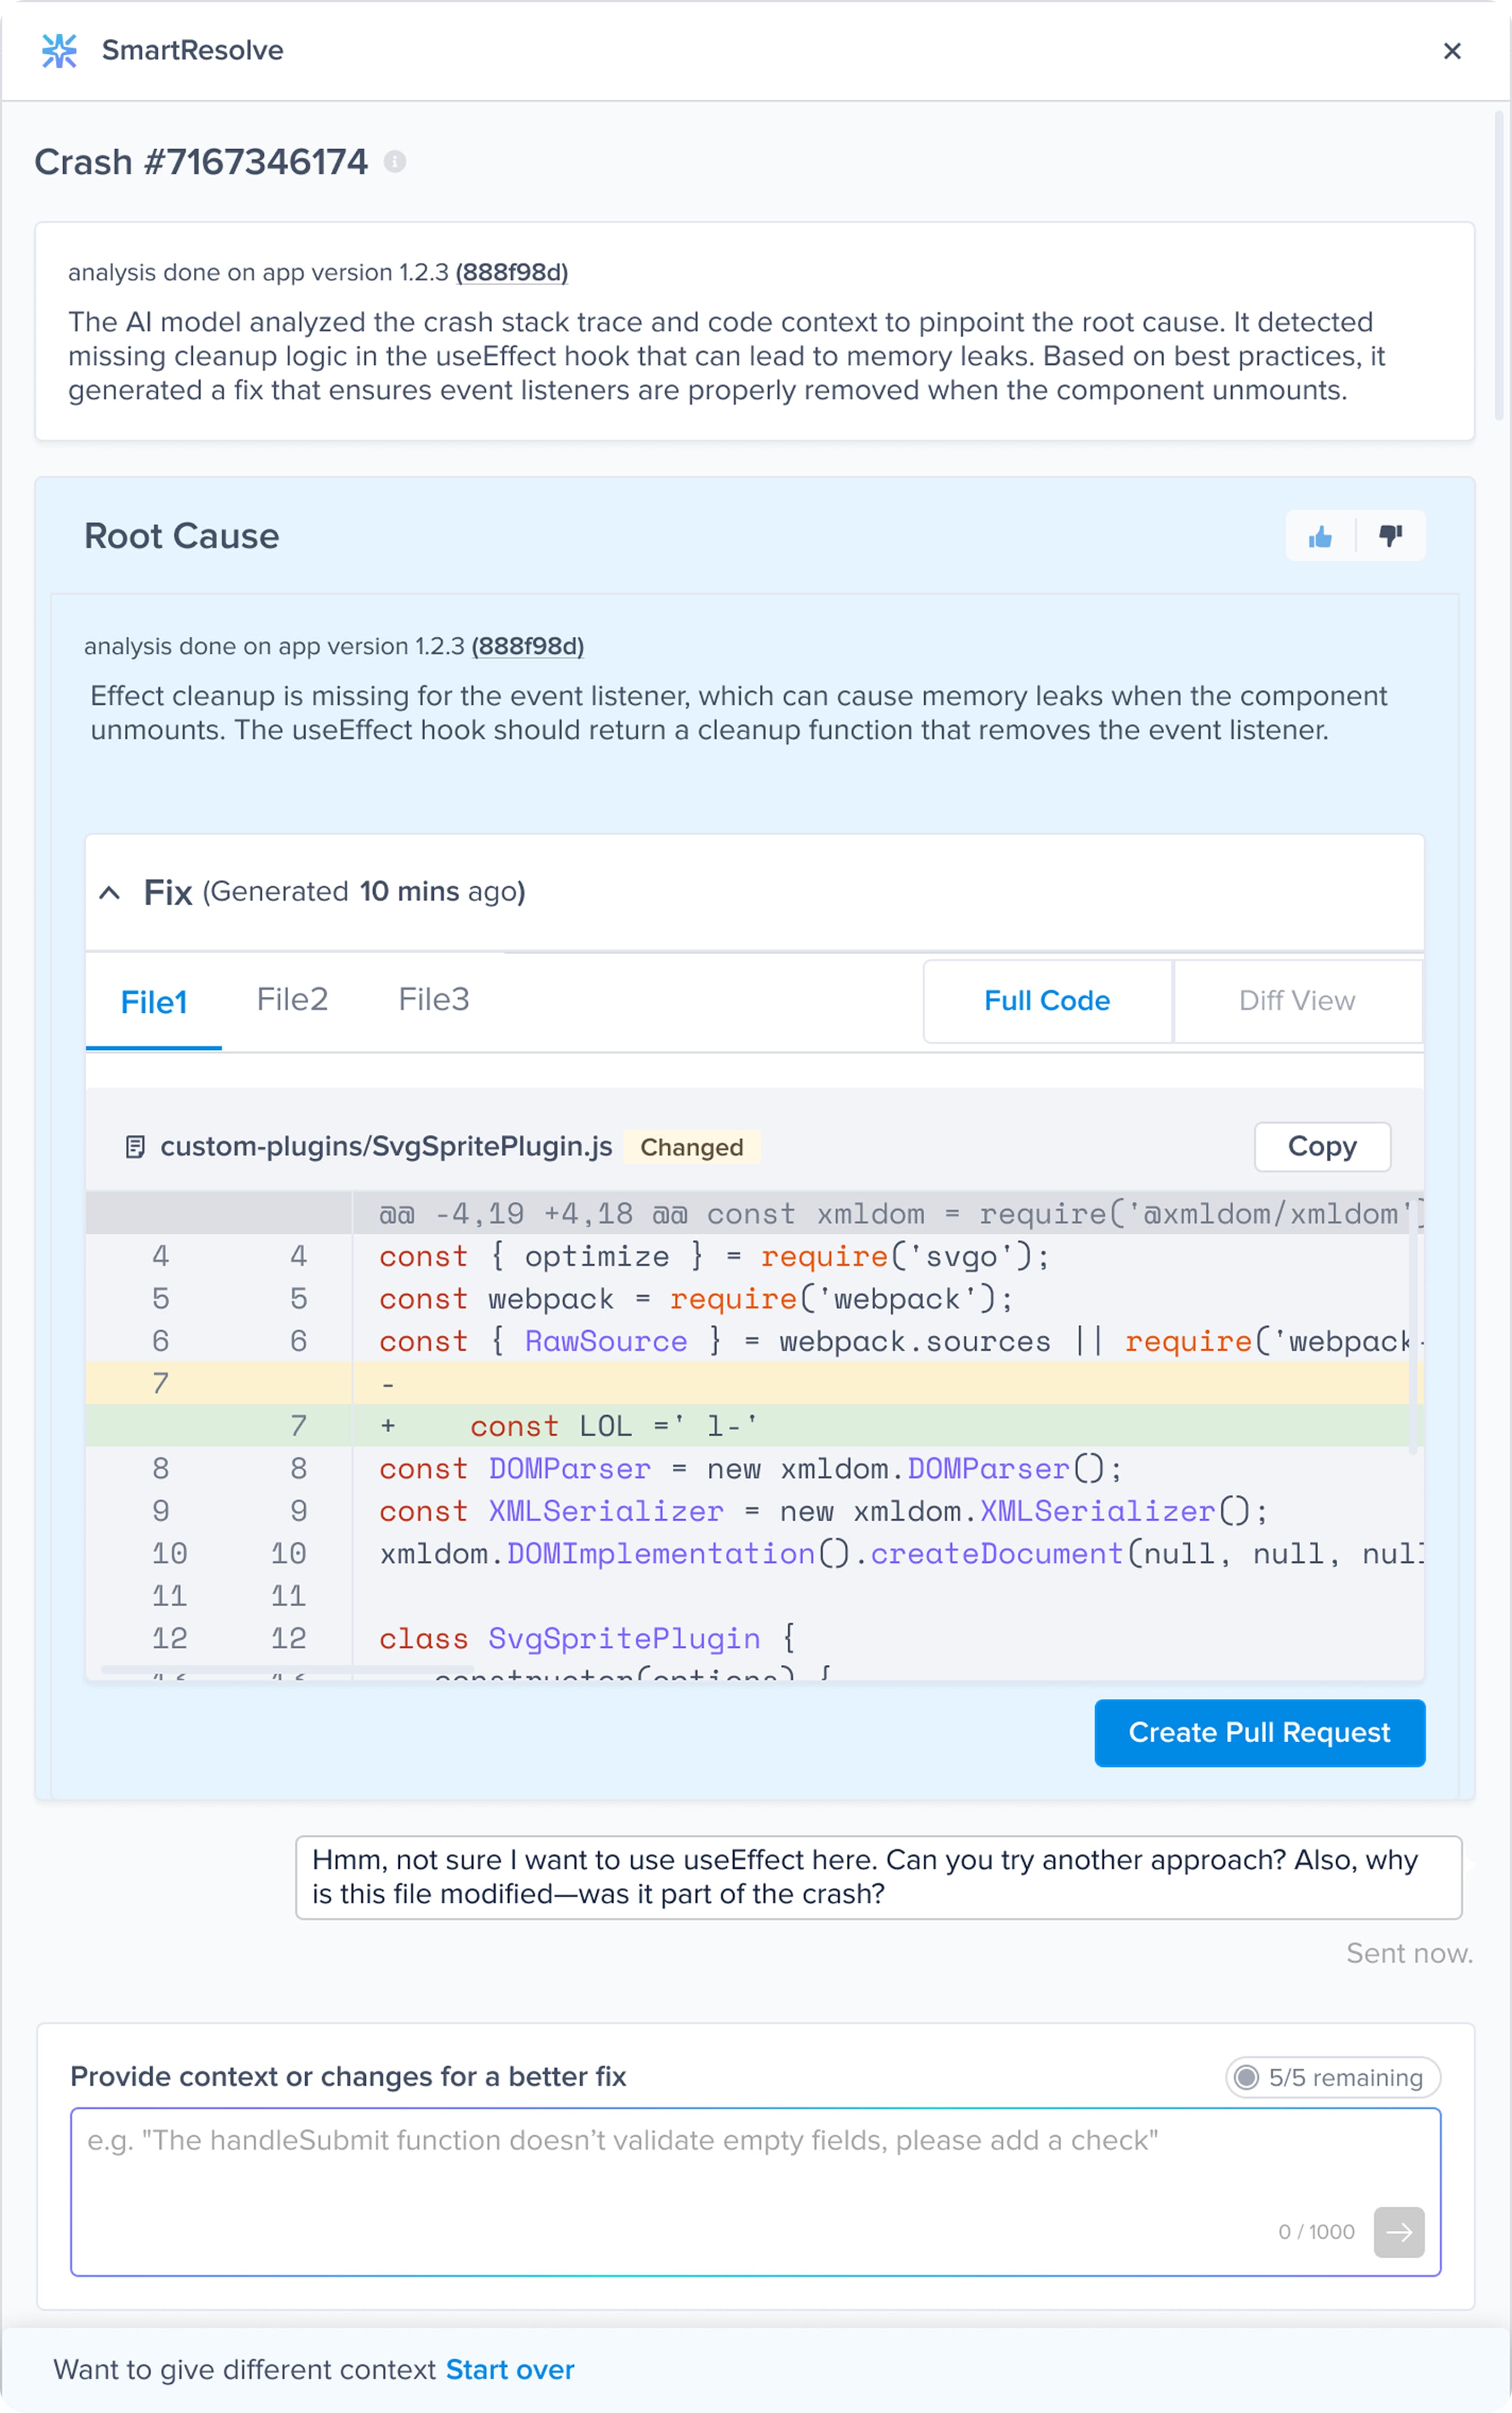Click added line const LOL in diff

coord(755,1426)
